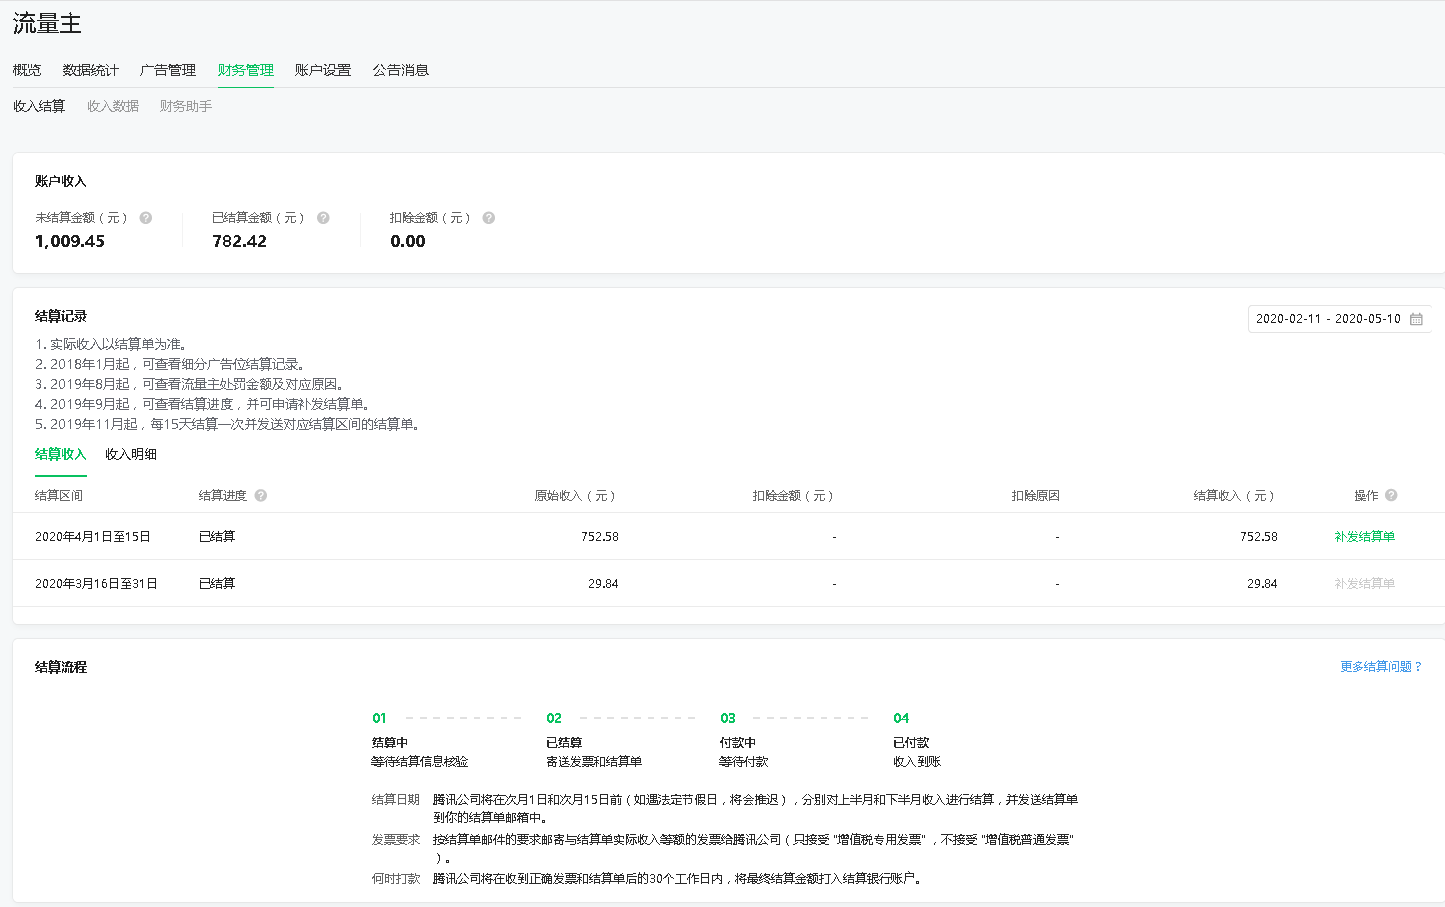
Task: Click settled amount value 782.42
Action: (240, 241)
